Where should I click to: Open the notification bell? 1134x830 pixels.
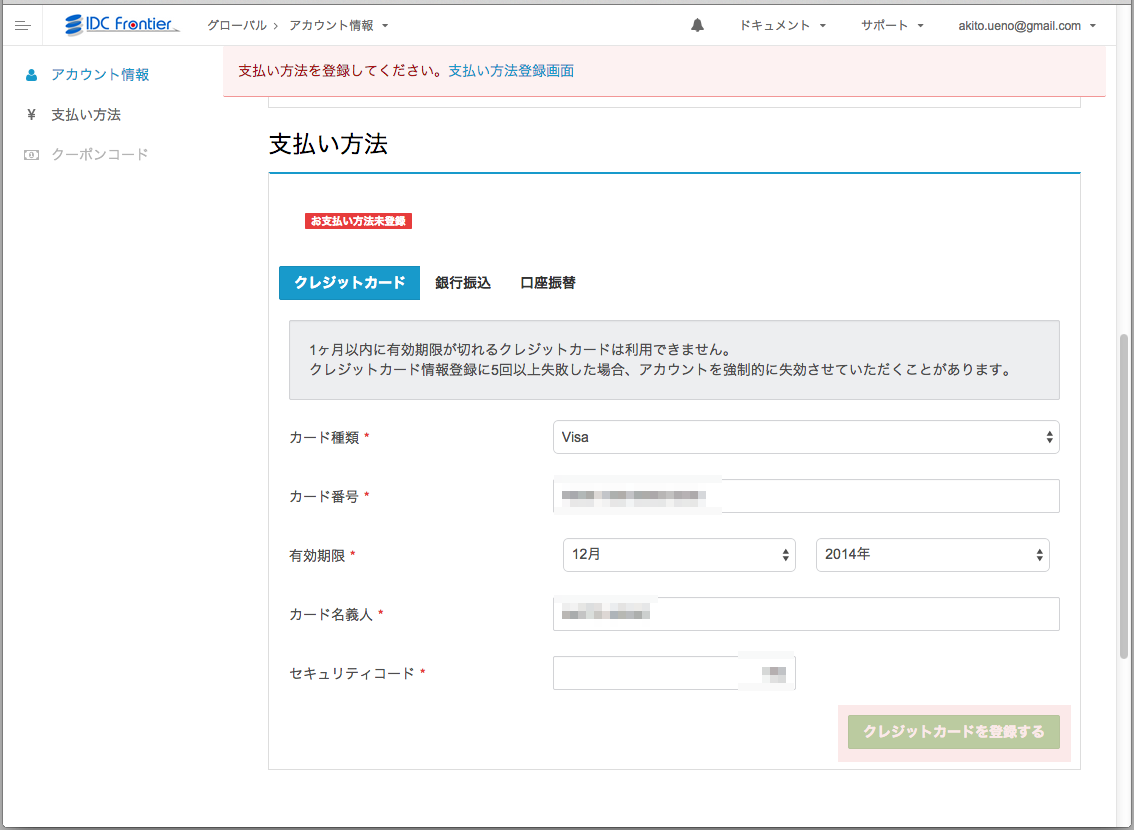(x=697, y=24)
